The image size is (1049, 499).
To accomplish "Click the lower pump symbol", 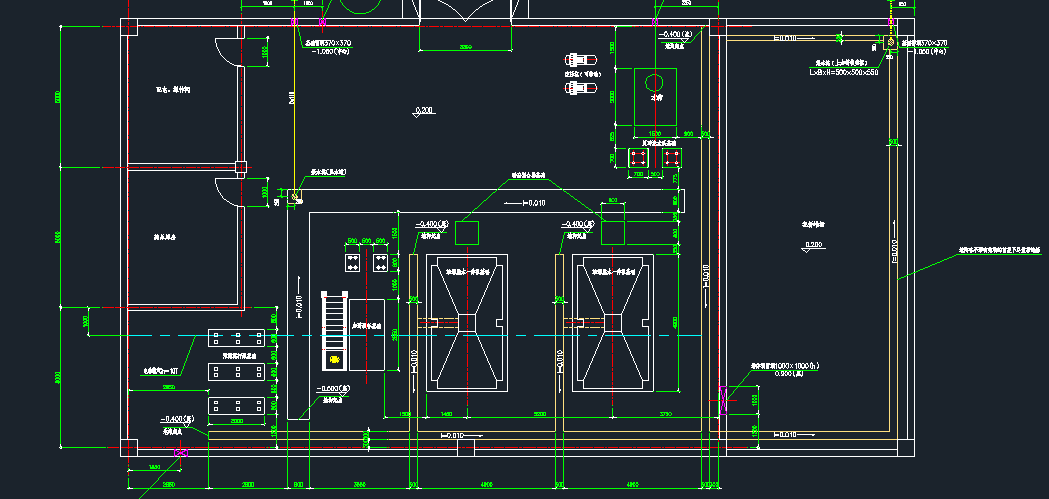I will coord(576,88).
